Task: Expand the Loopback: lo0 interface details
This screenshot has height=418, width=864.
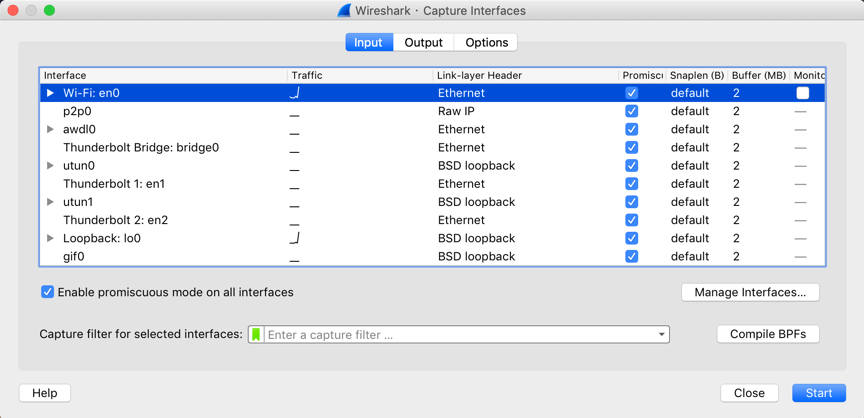Action: coord(50,238)
